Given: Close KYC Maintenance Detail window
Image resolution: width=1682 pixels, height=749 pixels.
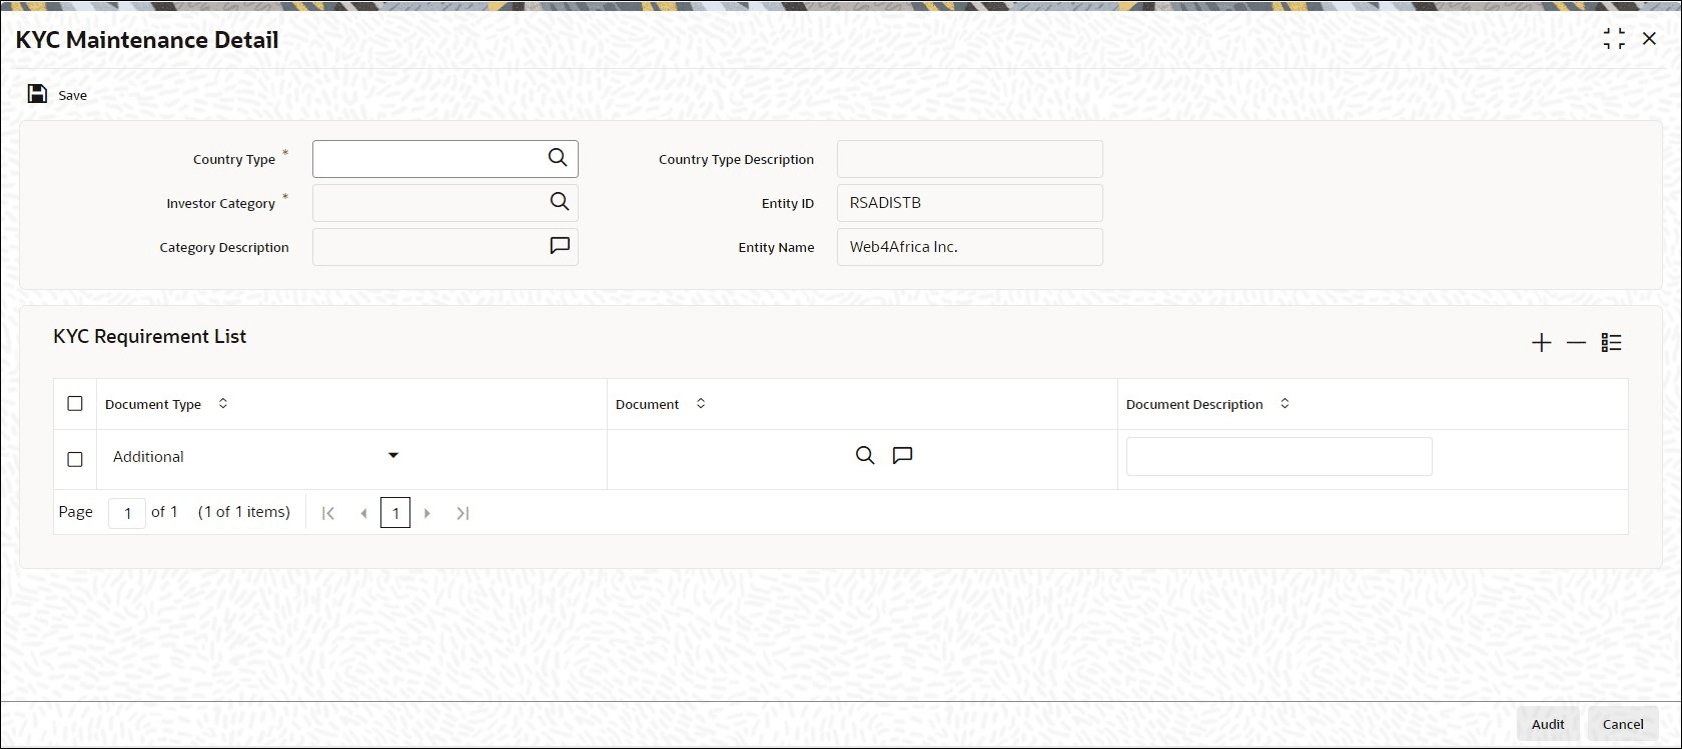Looking at the screenshot, I should [x=1650, y=38].
